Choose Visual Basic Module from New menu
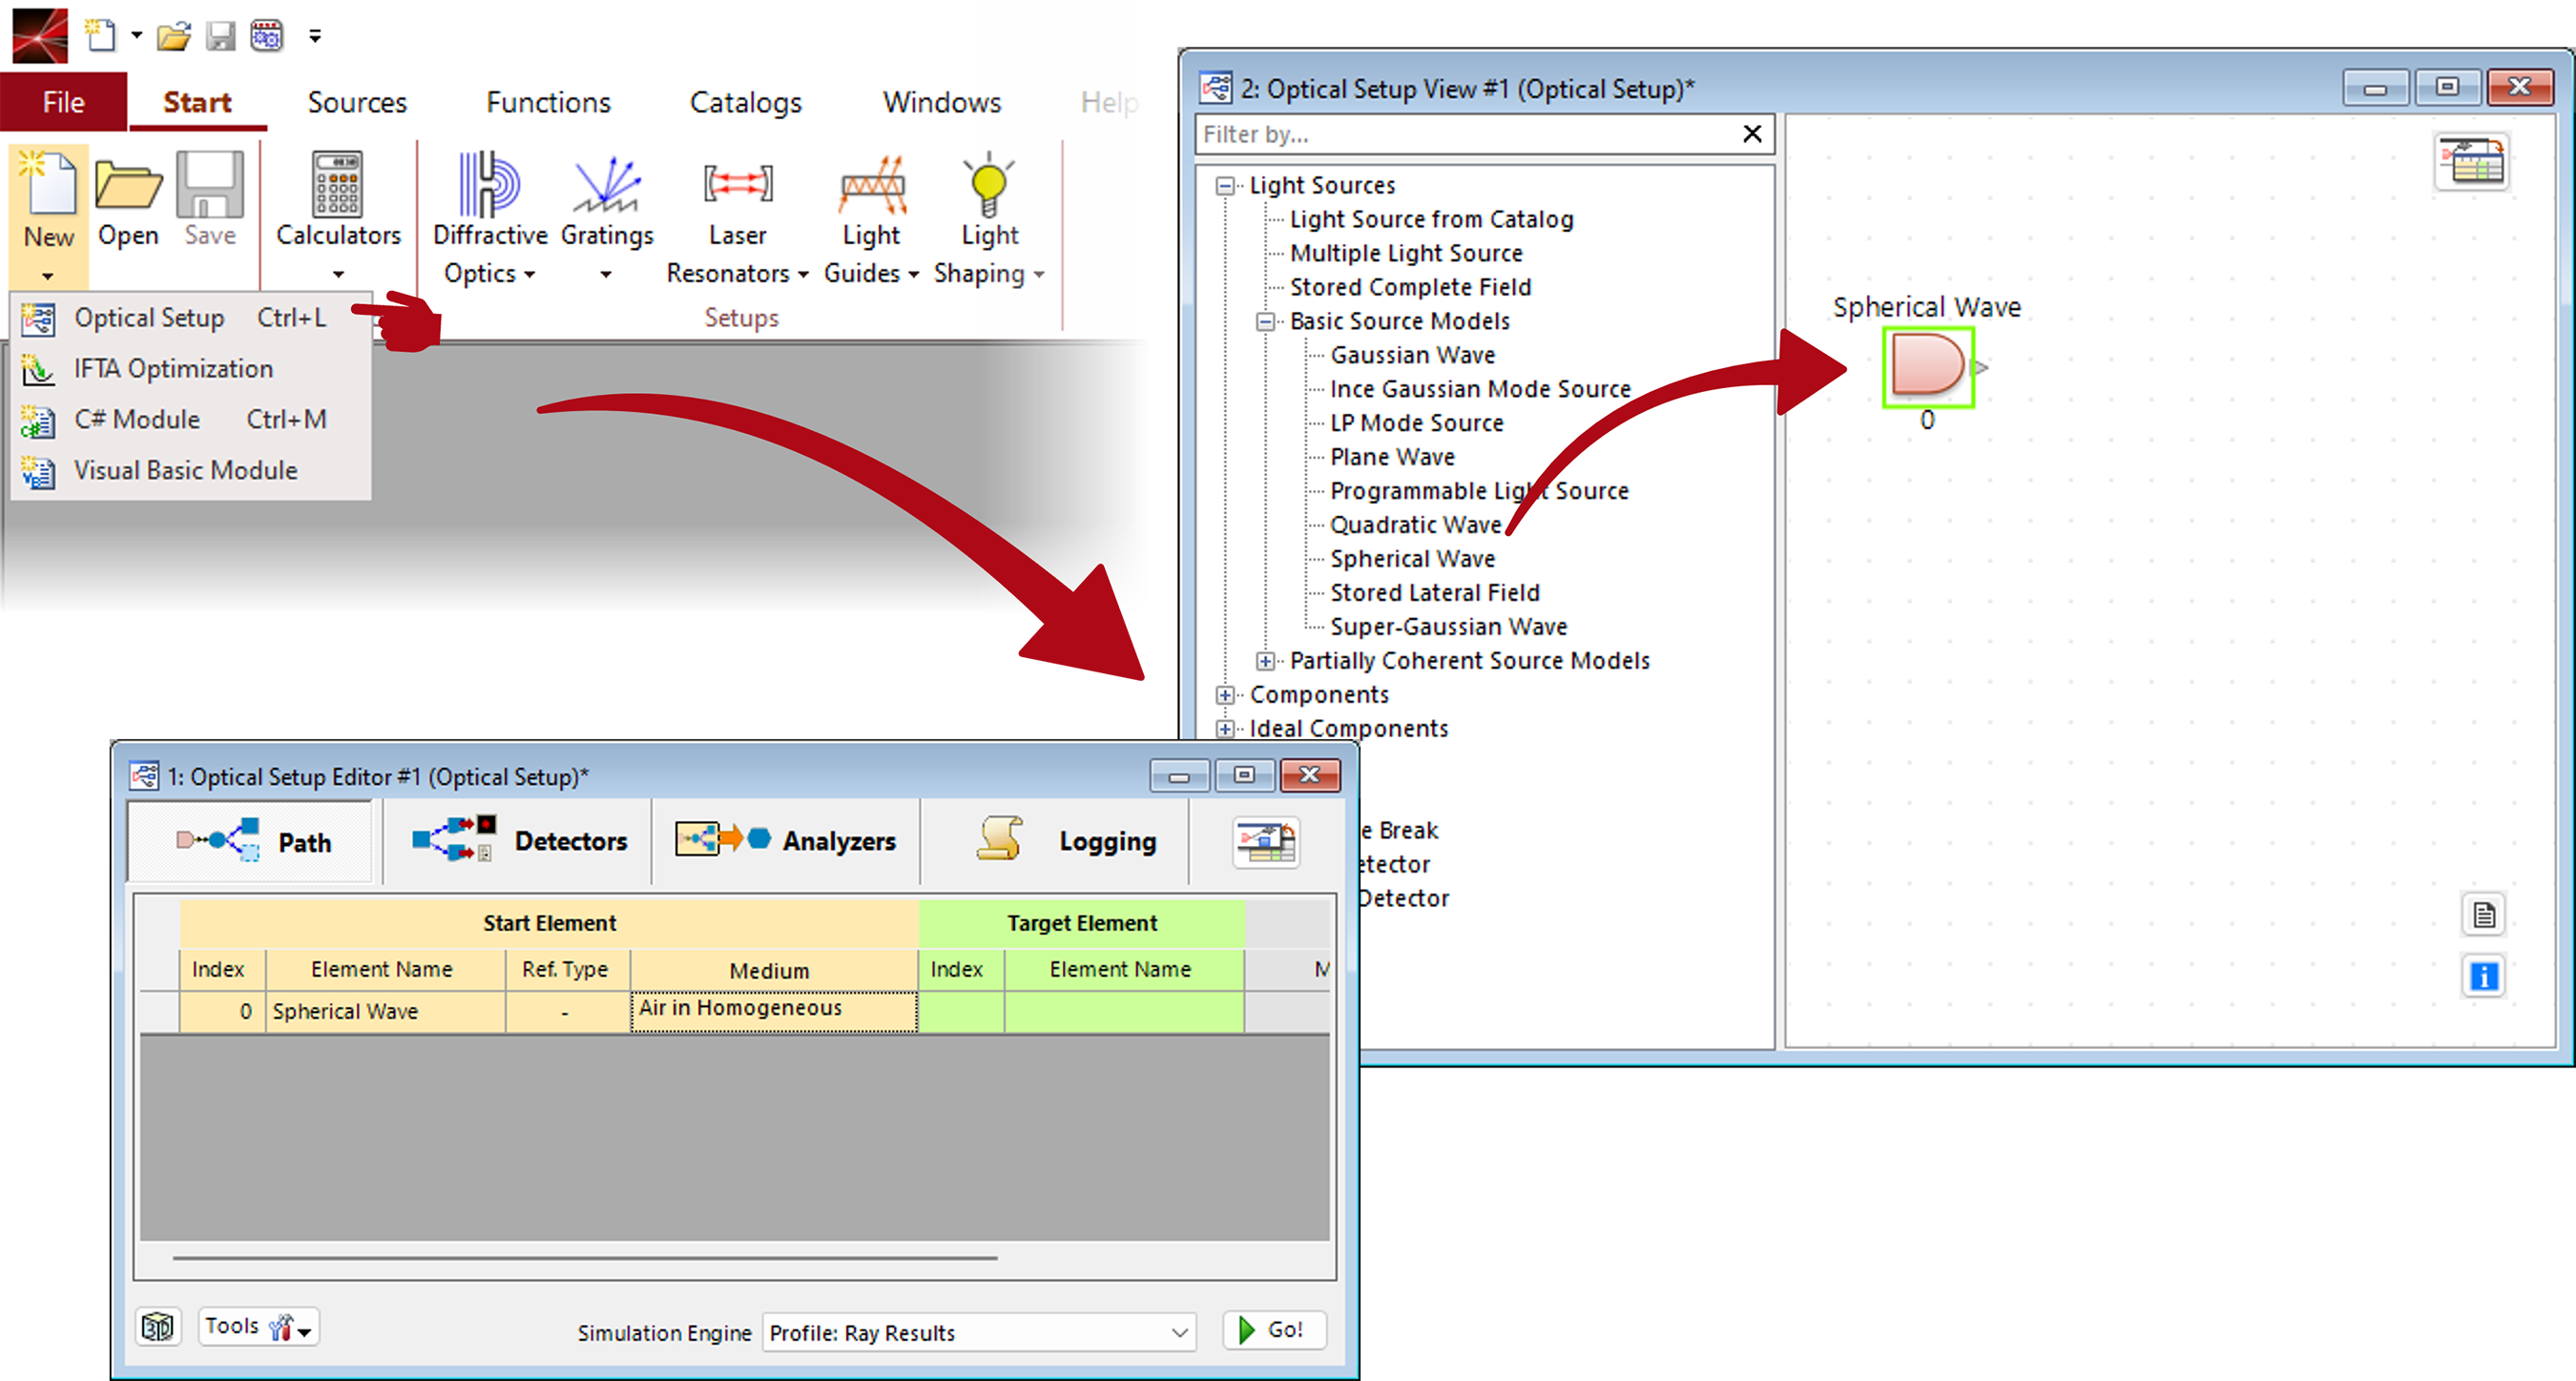 pos(191,471)
